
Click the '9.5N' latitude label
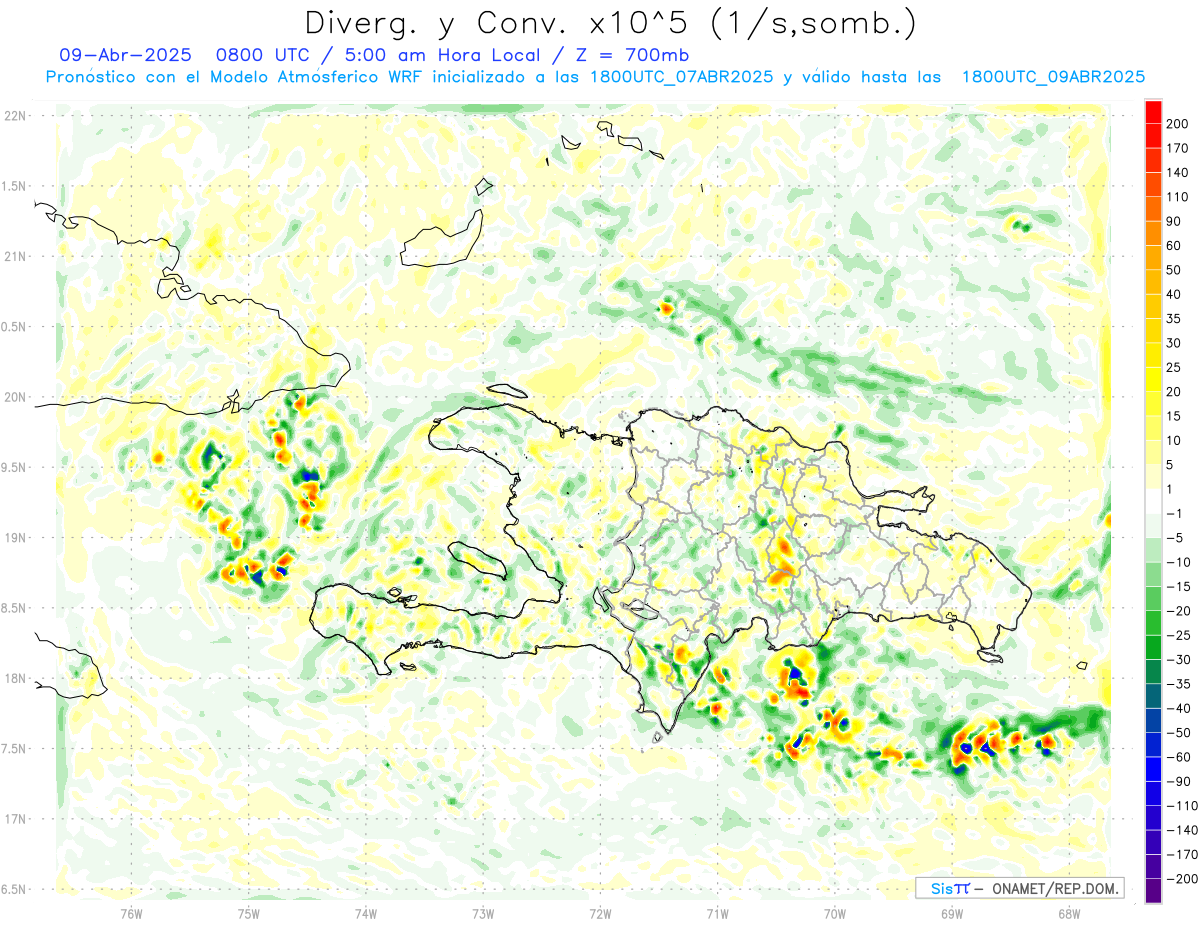point(14,467)
